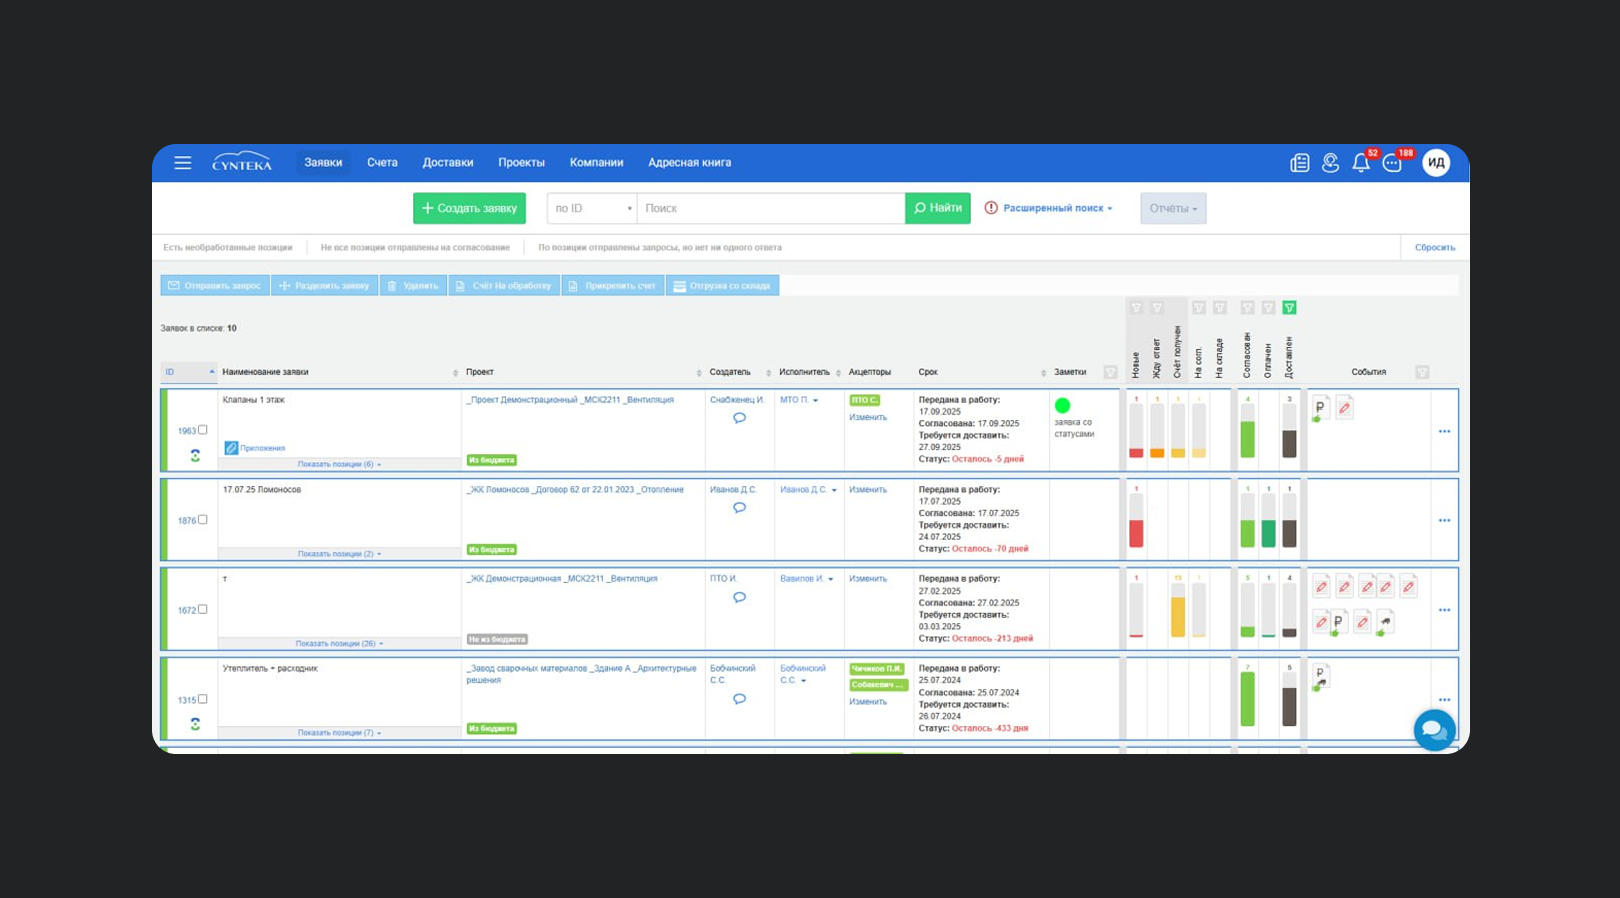Click the support headset icon in header
Viewport: 1620px width, 898px height.
(1330, 163)
